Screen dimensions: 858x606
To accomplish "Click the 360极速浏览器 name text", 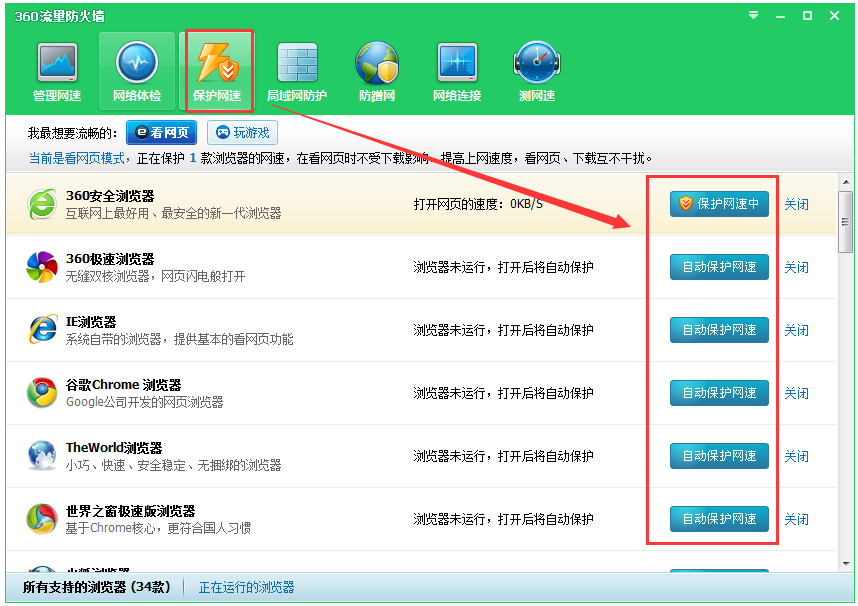I will pyautogui.click(x=110, y=259).
